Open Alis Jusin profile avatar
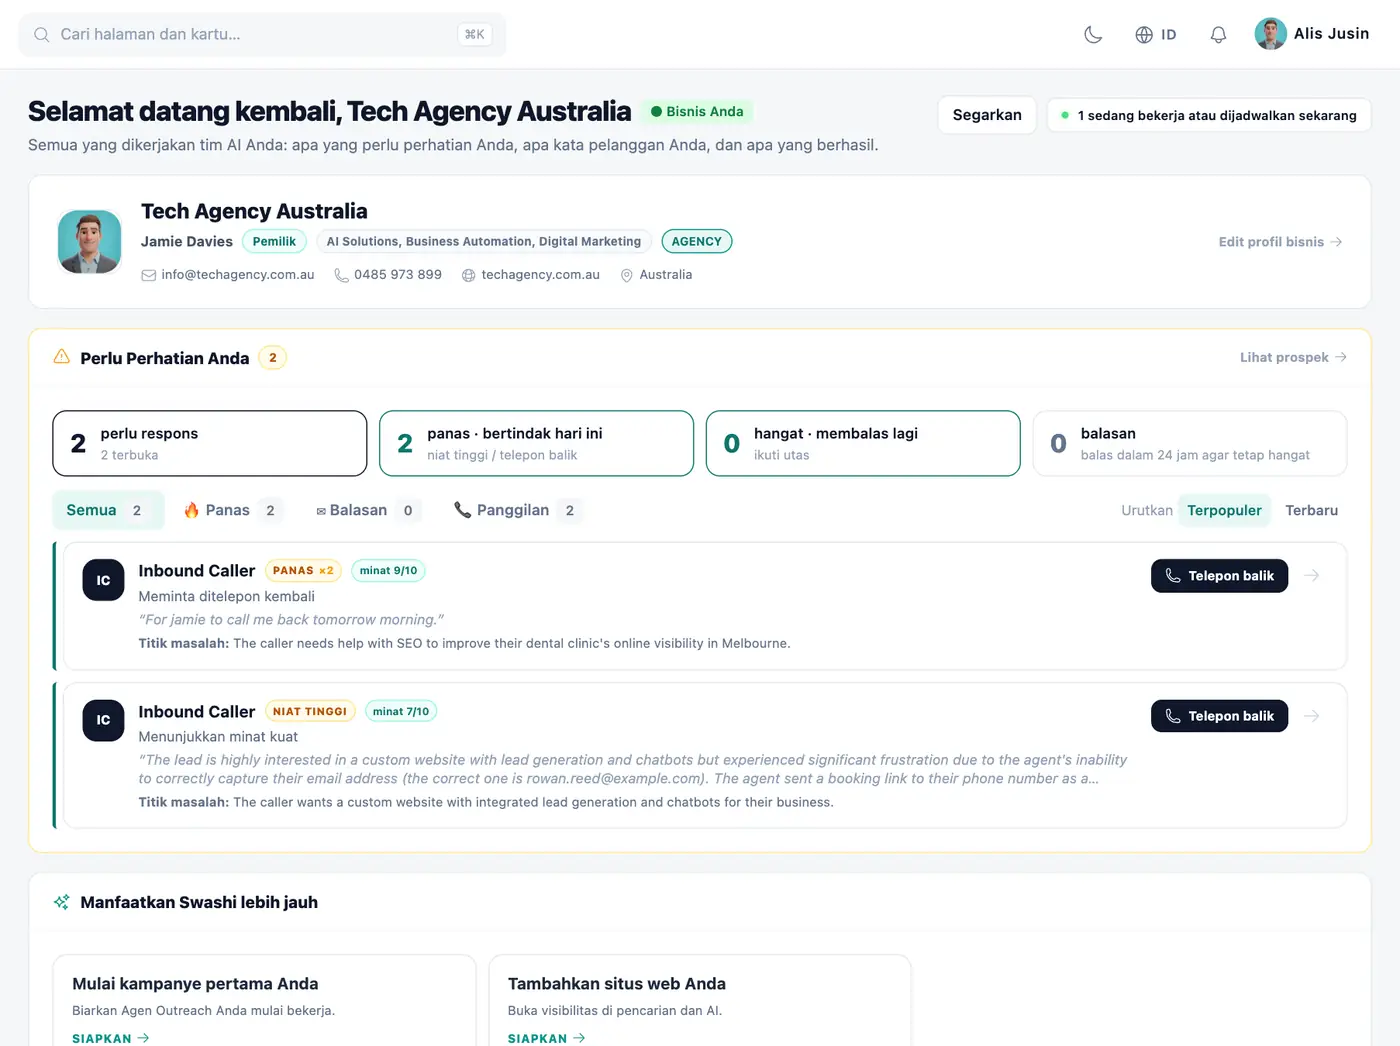Viewport: 1400px width, 1046px height. pos(1271,34)
